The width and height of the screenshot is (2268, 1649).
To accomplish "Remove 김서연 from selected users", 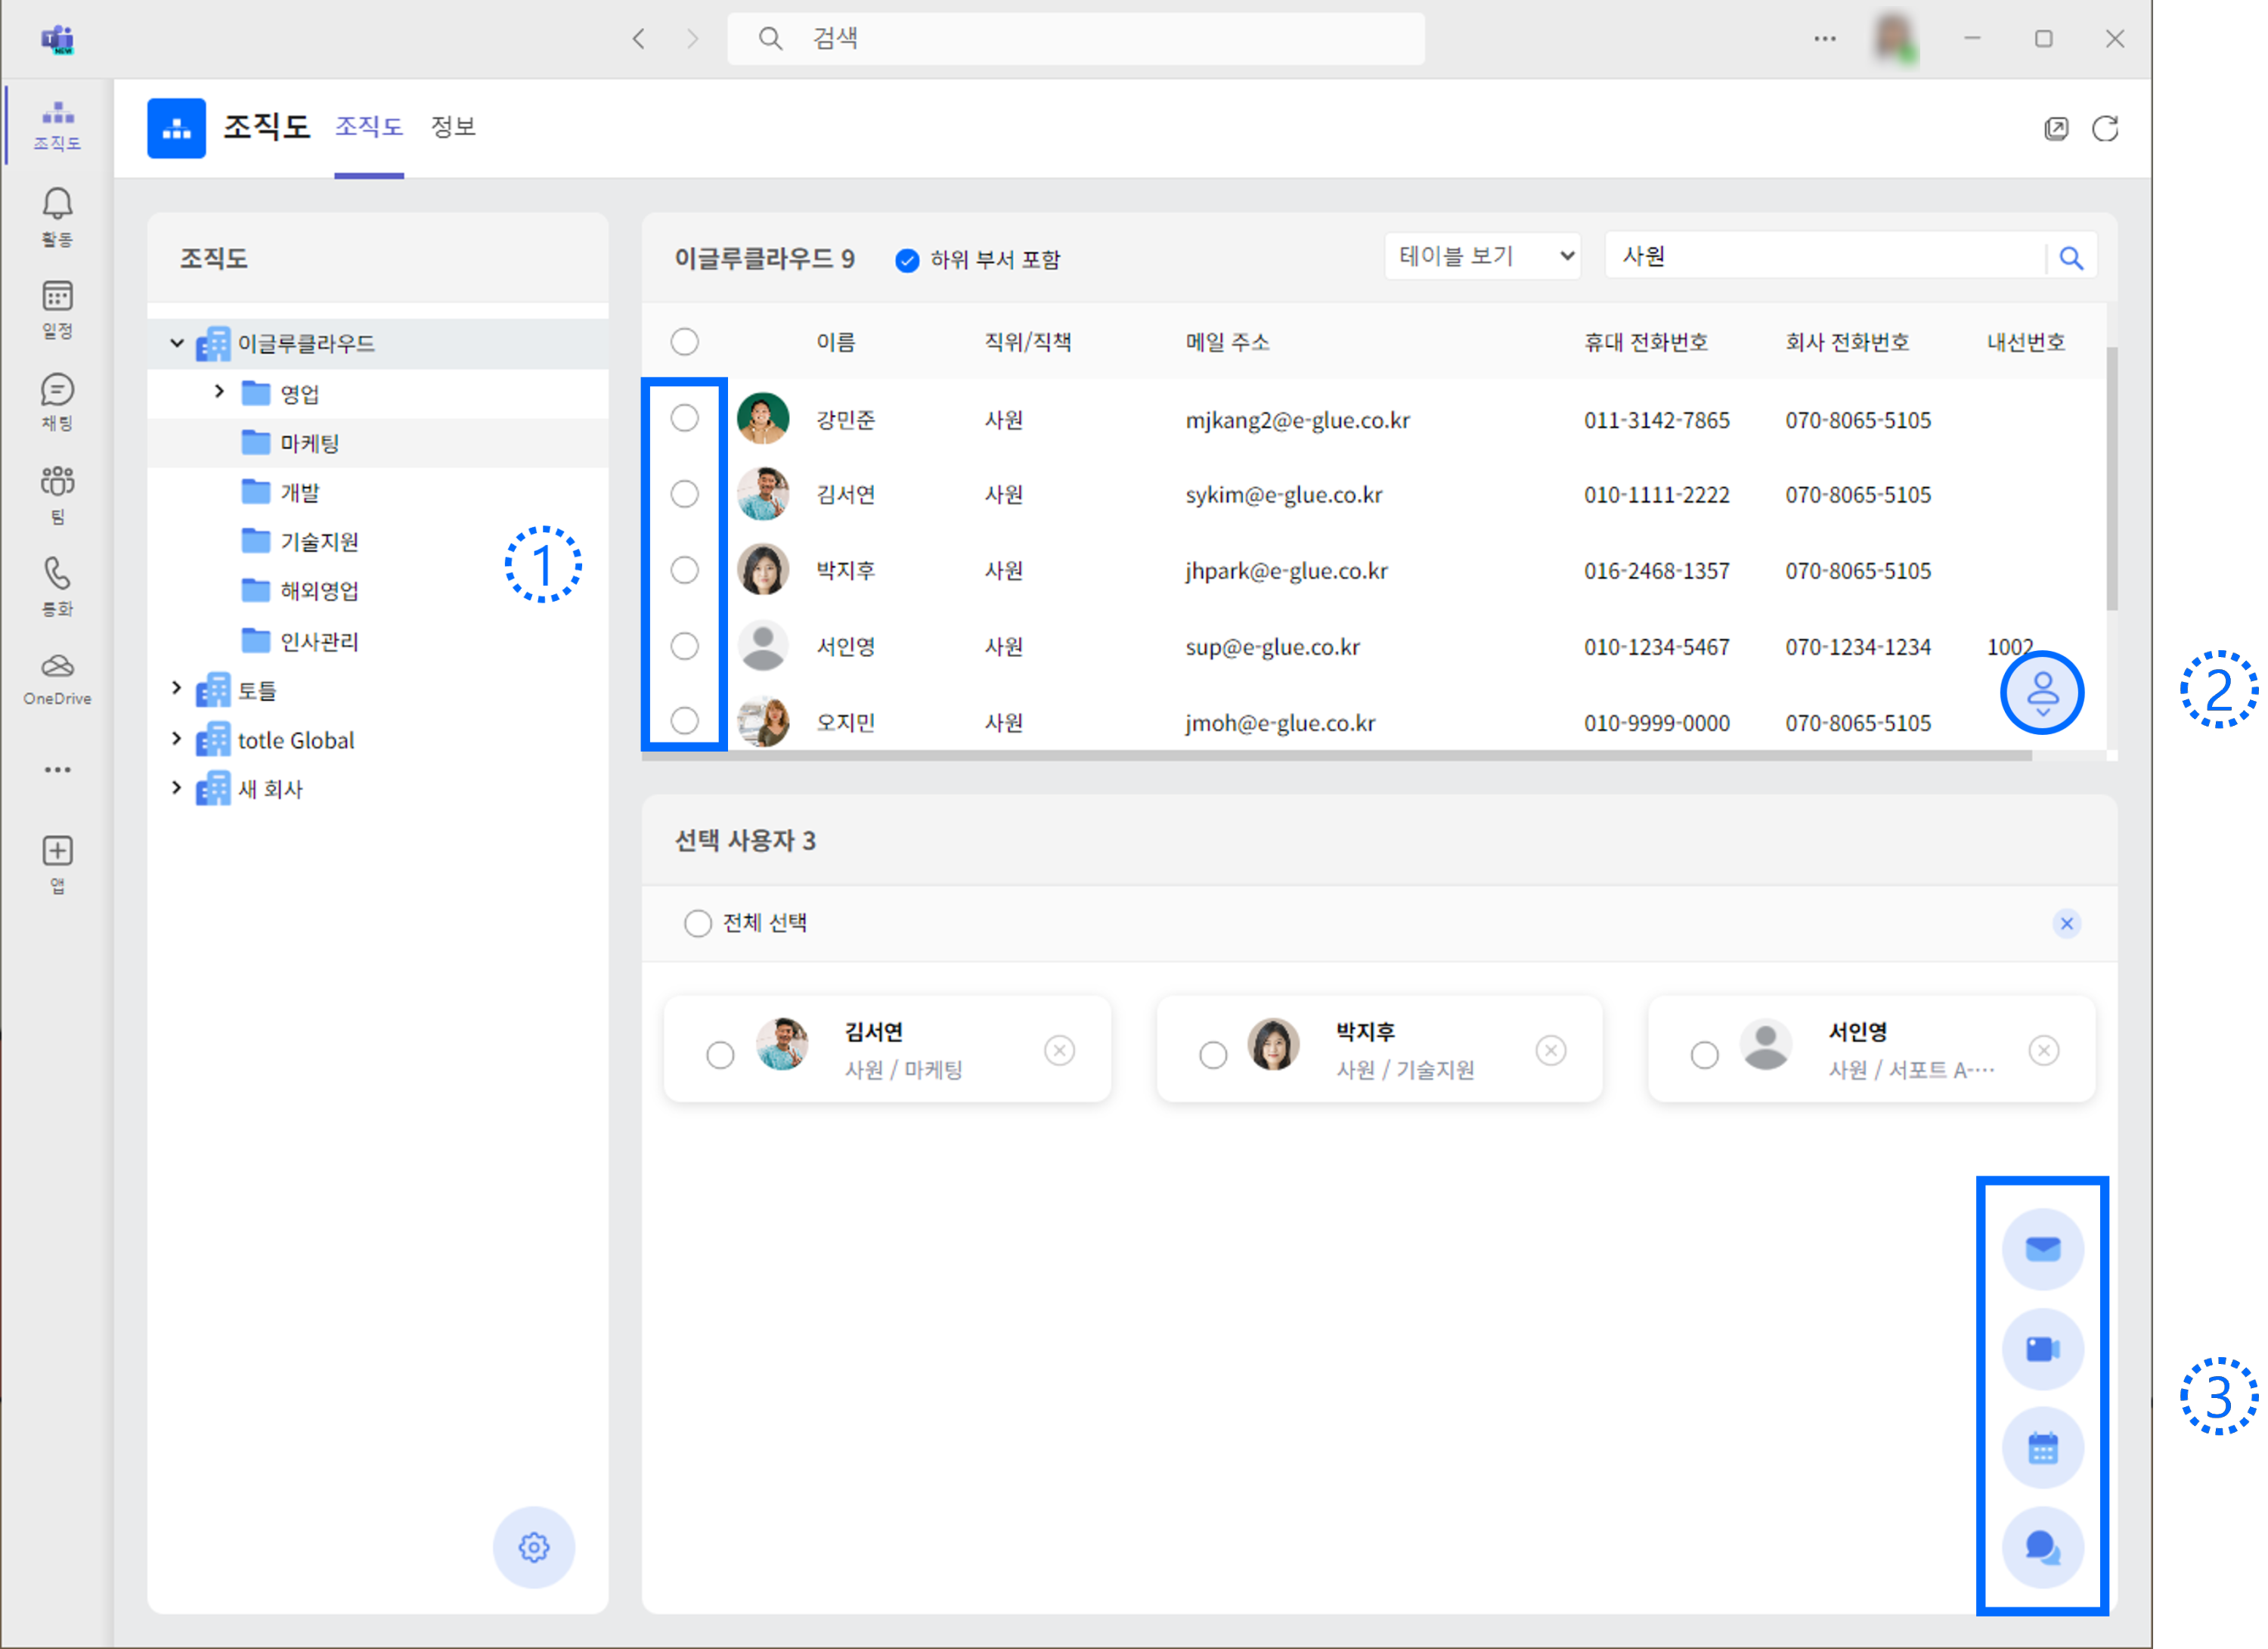I will (x=1059, y=1050).
